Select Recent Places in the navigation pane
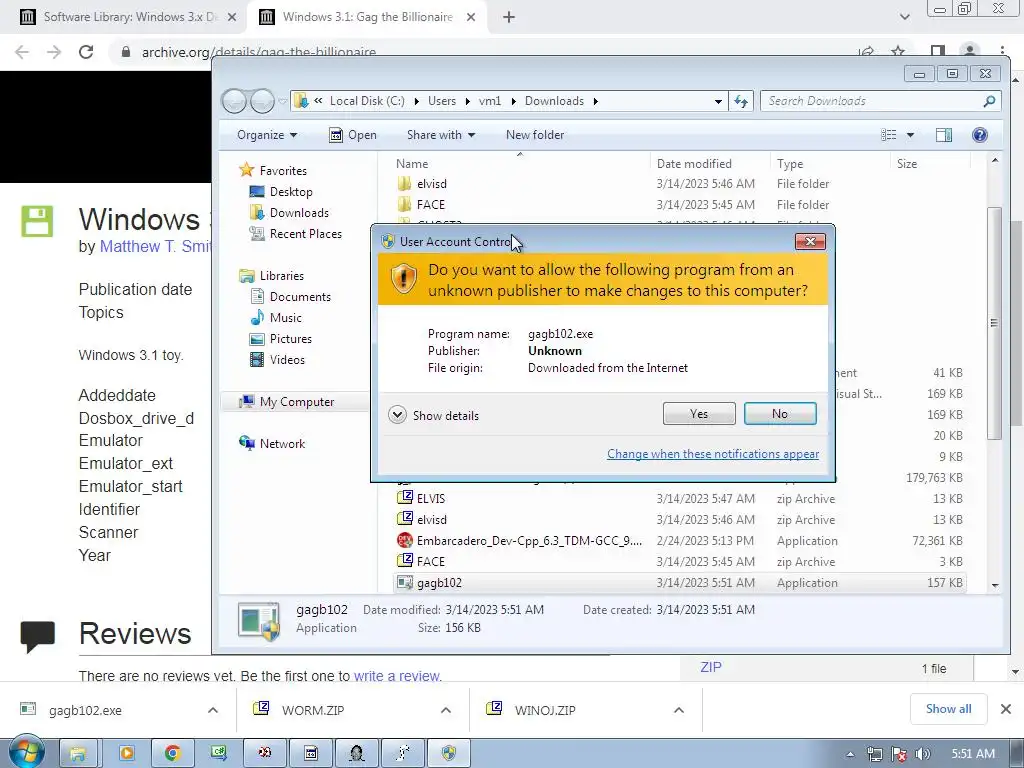The image size is (1024, 768). [295, 234]
